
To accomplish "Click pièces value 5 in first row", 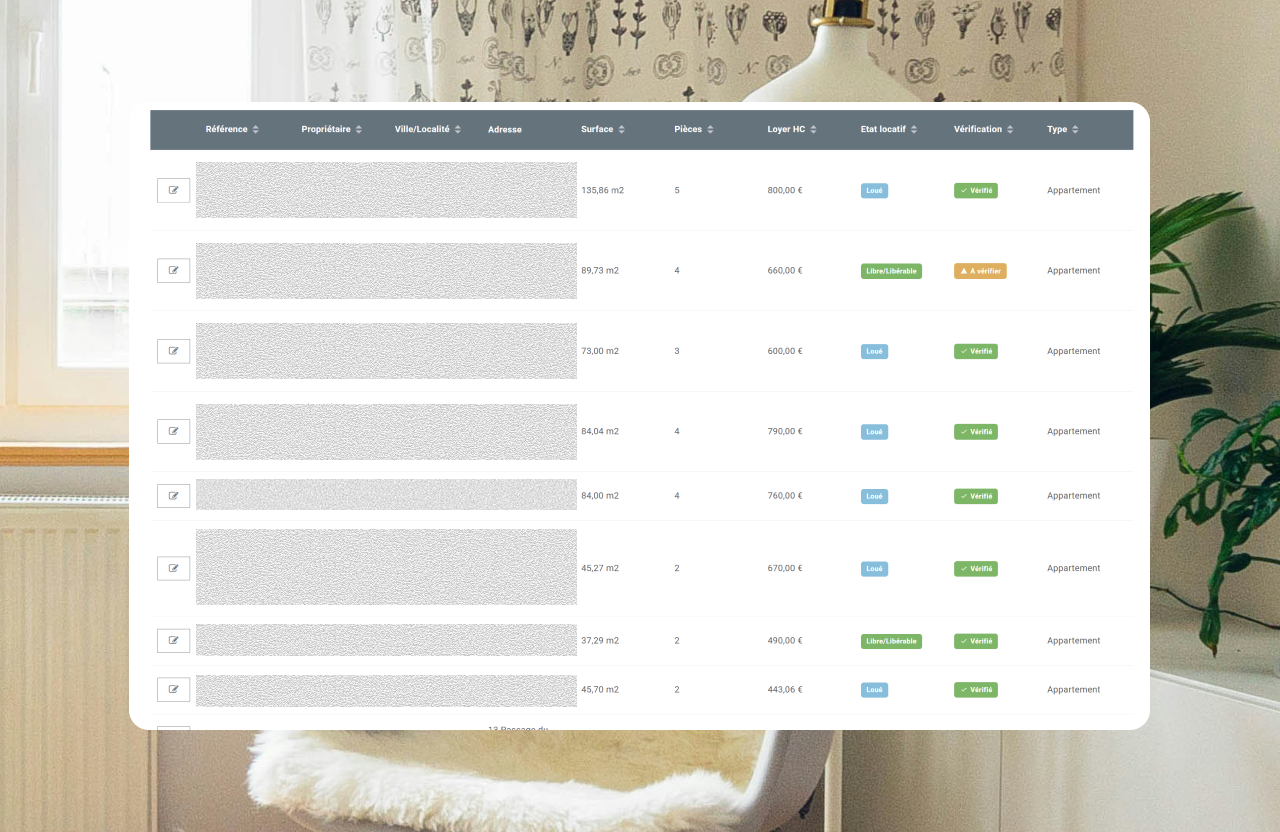I will click(x=677, y=190).
